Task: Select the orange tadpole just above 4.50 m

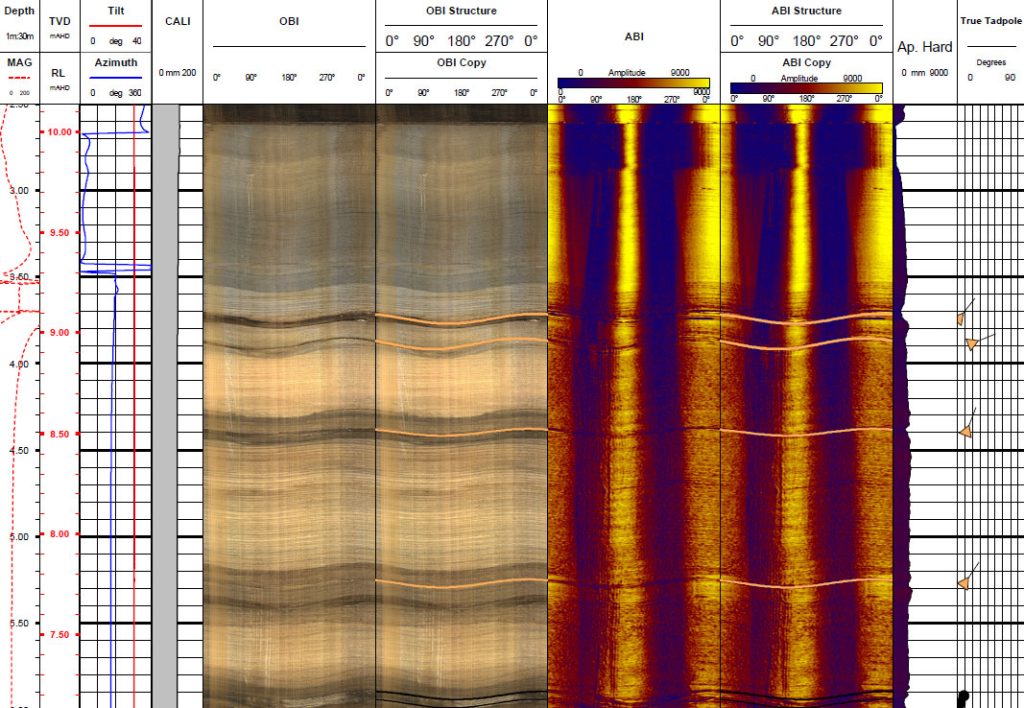Action: 966,431
